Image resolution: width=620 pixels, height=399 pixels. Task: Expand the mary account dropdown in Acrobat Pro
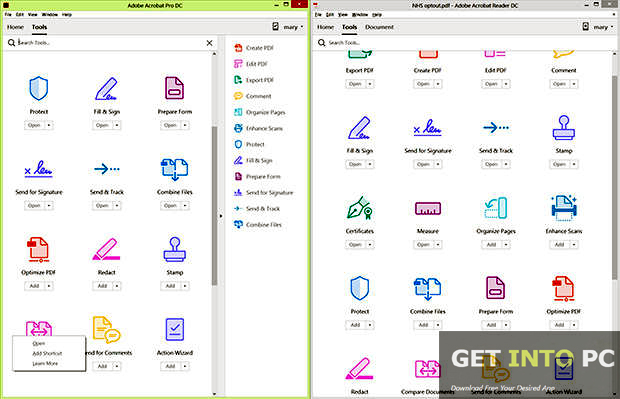(293, 27)
